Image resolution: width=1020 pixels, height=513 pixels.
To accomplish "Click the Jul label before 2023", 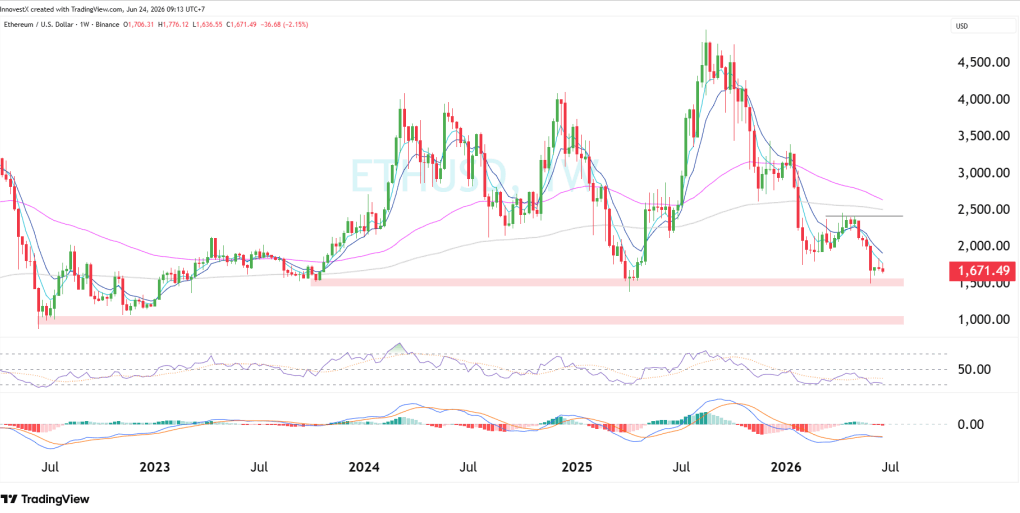I will [x=51, y=467].
